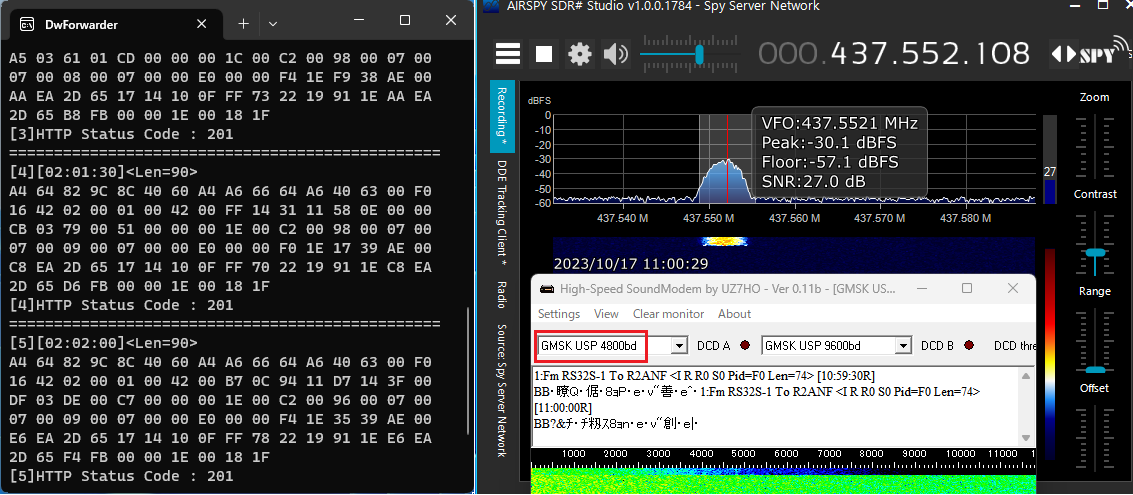The width and height of the screenshot is (1133, 495).
Task: Open SoundModem About menu
Action: coord(734,314)
